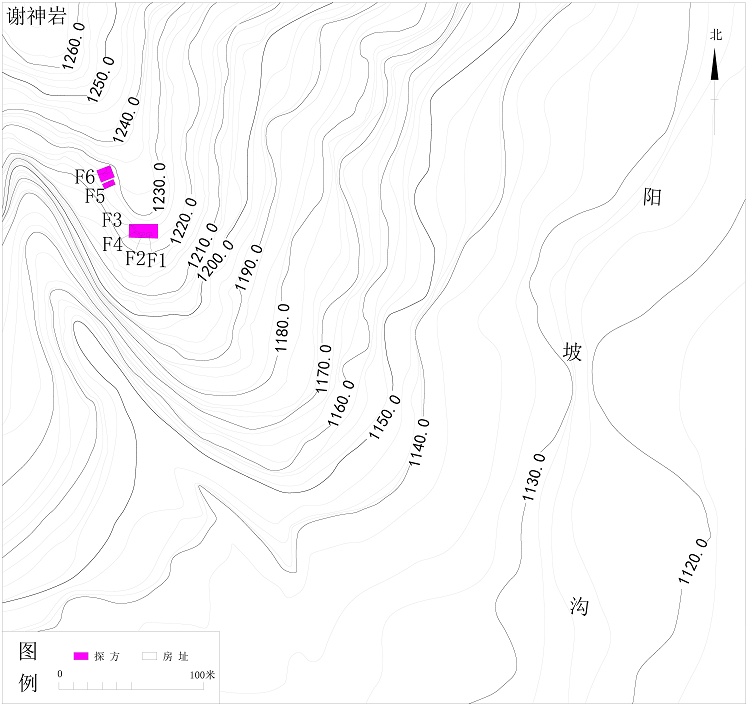Viewport: 752px width, 706px height.
Task: Select the large magenta excavation rectangle near F3
Action: [143, 231]
